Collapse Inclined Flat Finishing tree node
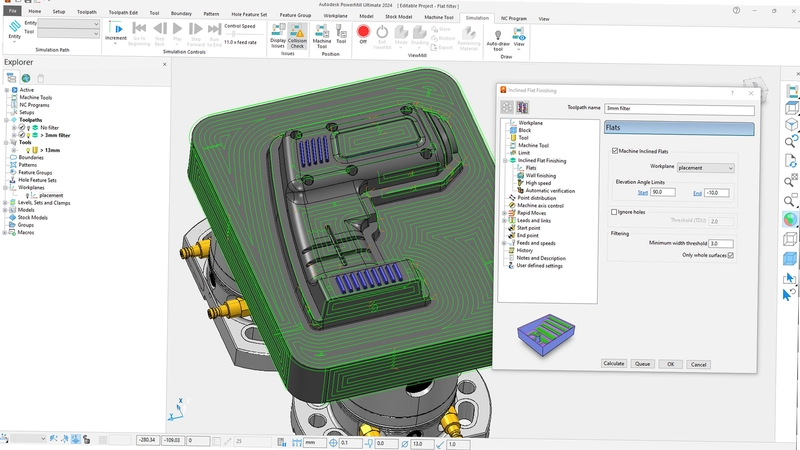Viewport: 800px width, 450px height. click(x=505, y=161)
